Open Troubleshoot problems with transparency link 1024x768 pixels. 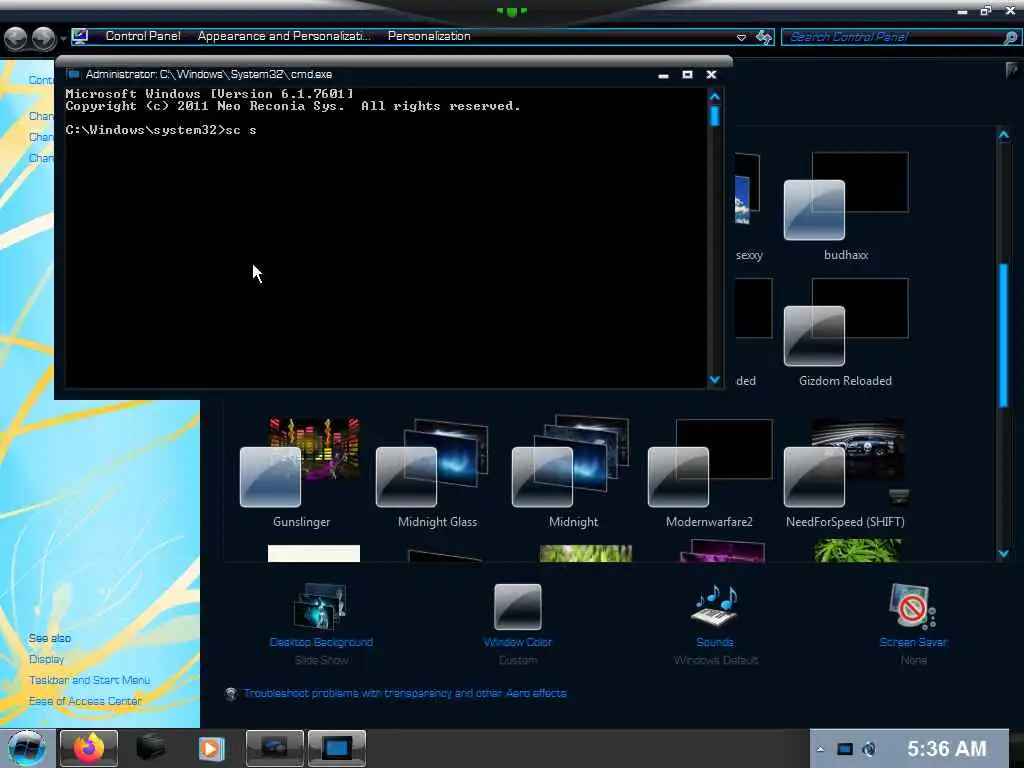(x=405, y=693)
